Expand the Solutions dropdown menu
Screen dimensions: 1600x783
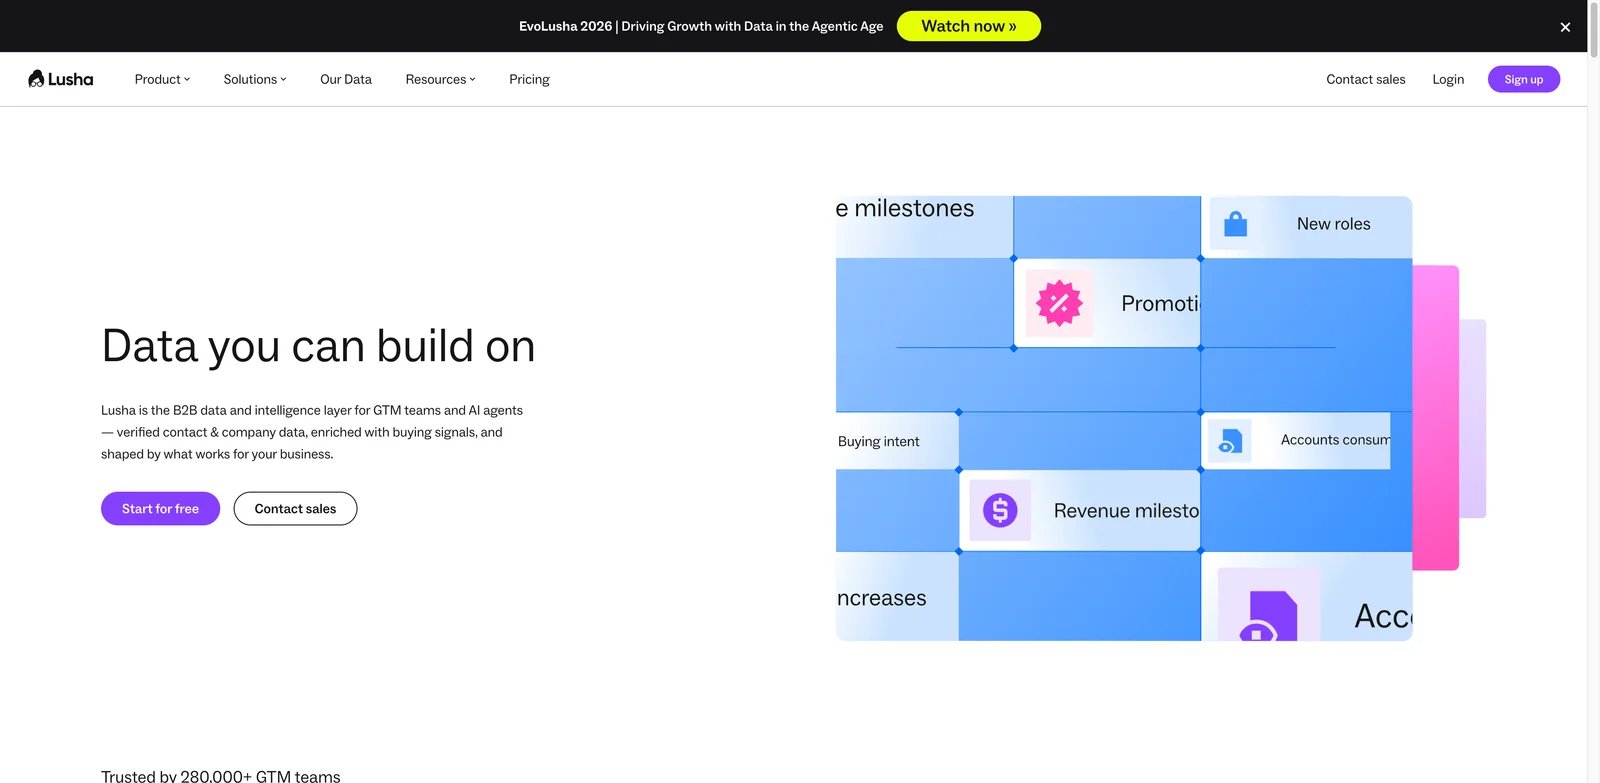click(255, 79)
